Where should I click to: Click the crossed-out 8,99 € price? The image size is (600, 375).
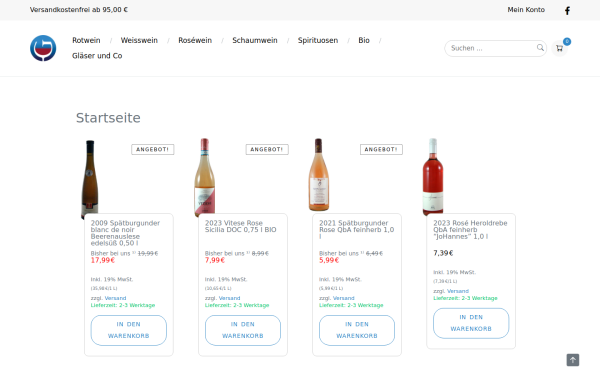tap(260, 253)
